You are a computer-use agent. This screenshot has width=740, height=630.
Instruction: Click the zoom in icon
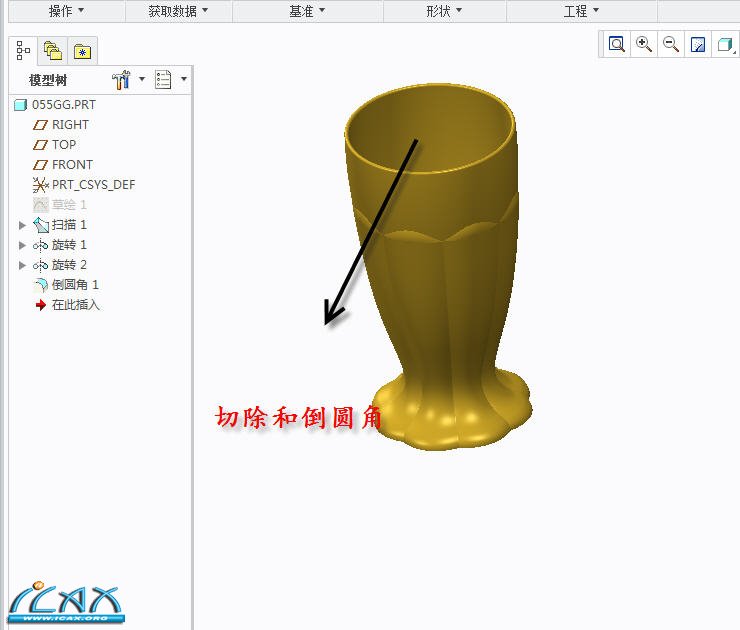(x=644, y=44)
